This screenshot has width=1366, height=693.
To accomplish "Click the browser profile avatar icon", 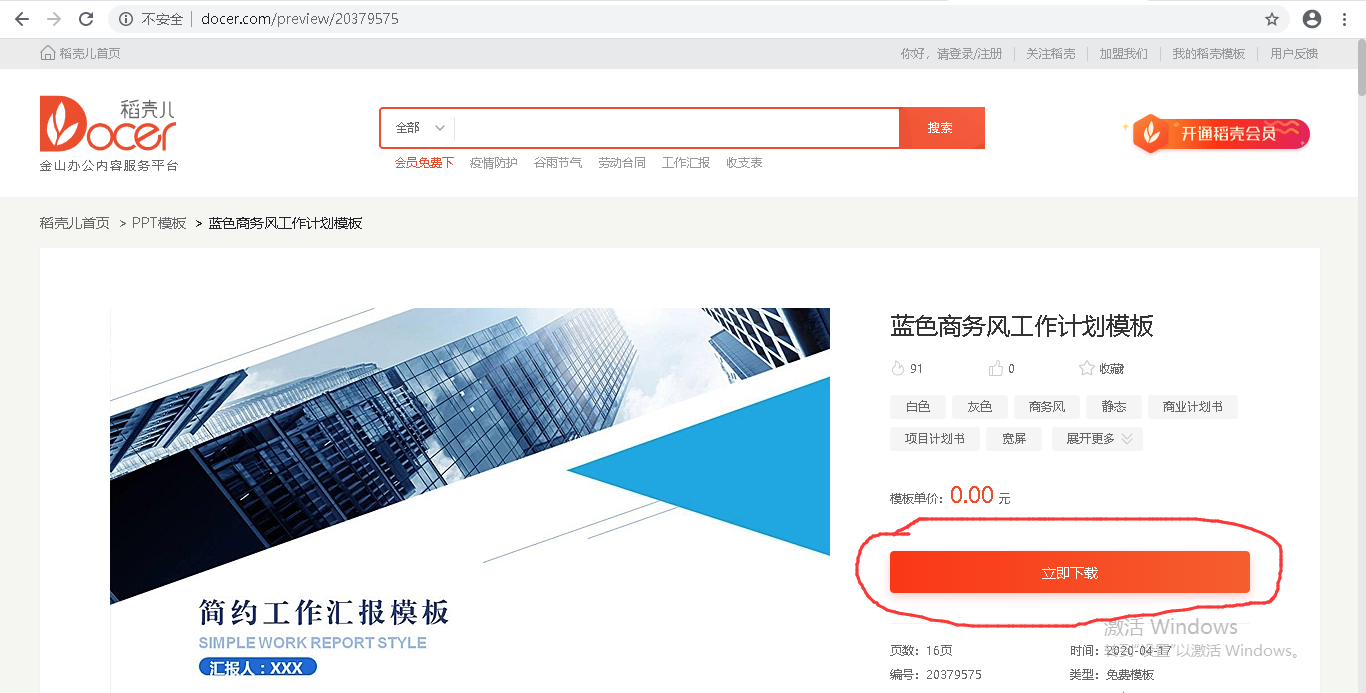I will pos(1311,18).
